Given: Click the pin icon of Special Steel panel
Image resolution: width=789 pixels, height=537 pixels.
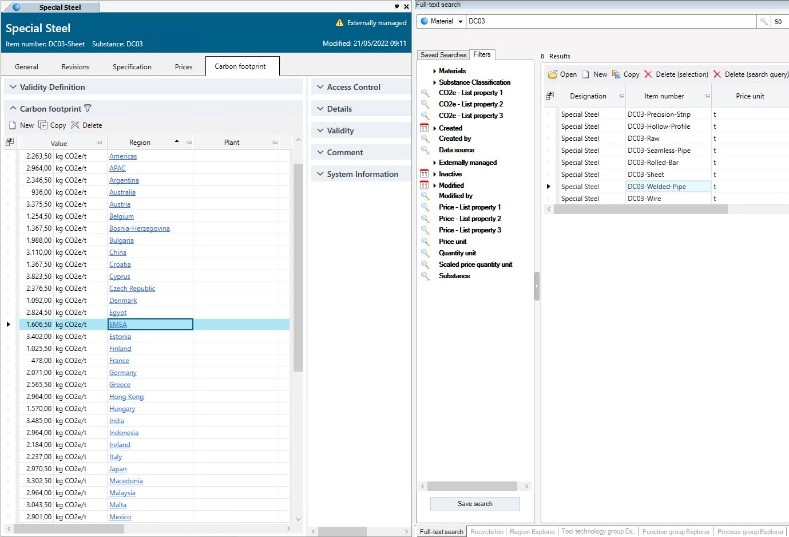Looking at the screenshot, I should [397, 7].
